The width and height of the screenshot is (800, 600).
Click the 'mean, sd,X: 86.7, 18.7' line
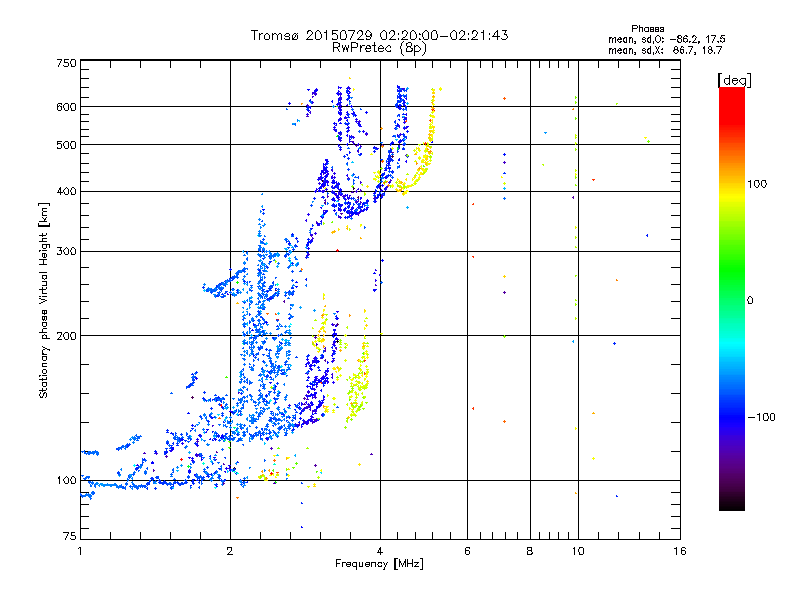click(x=665, y=50)
